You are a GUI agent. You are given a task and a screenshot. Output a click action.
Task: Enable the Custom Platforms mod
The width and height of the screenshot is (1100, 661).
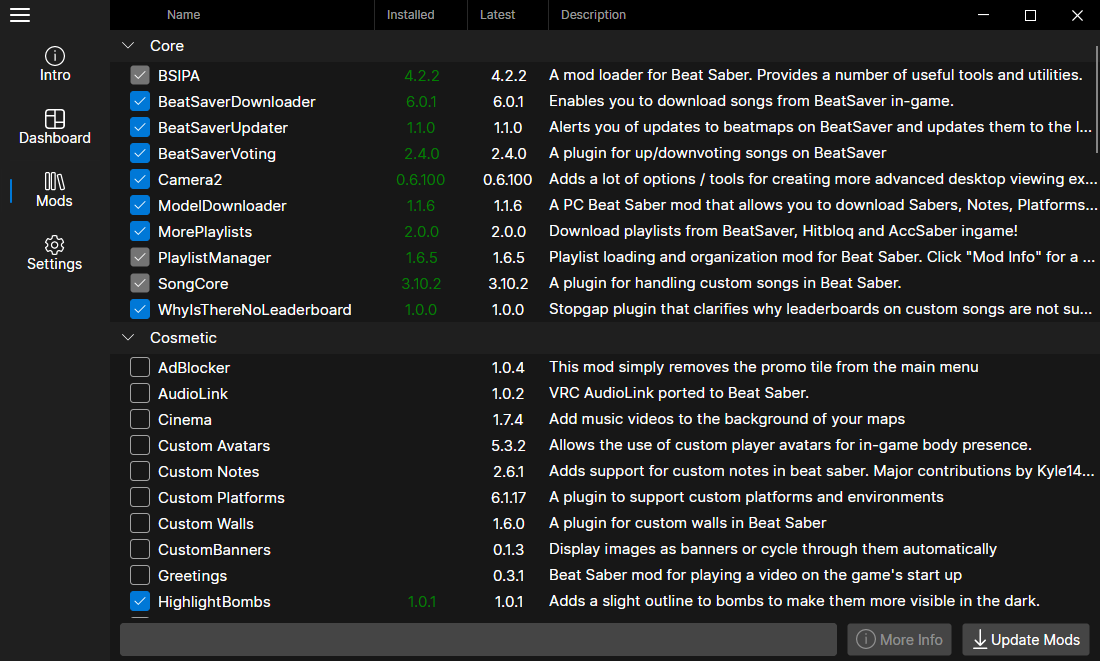(x=140, y=497)
